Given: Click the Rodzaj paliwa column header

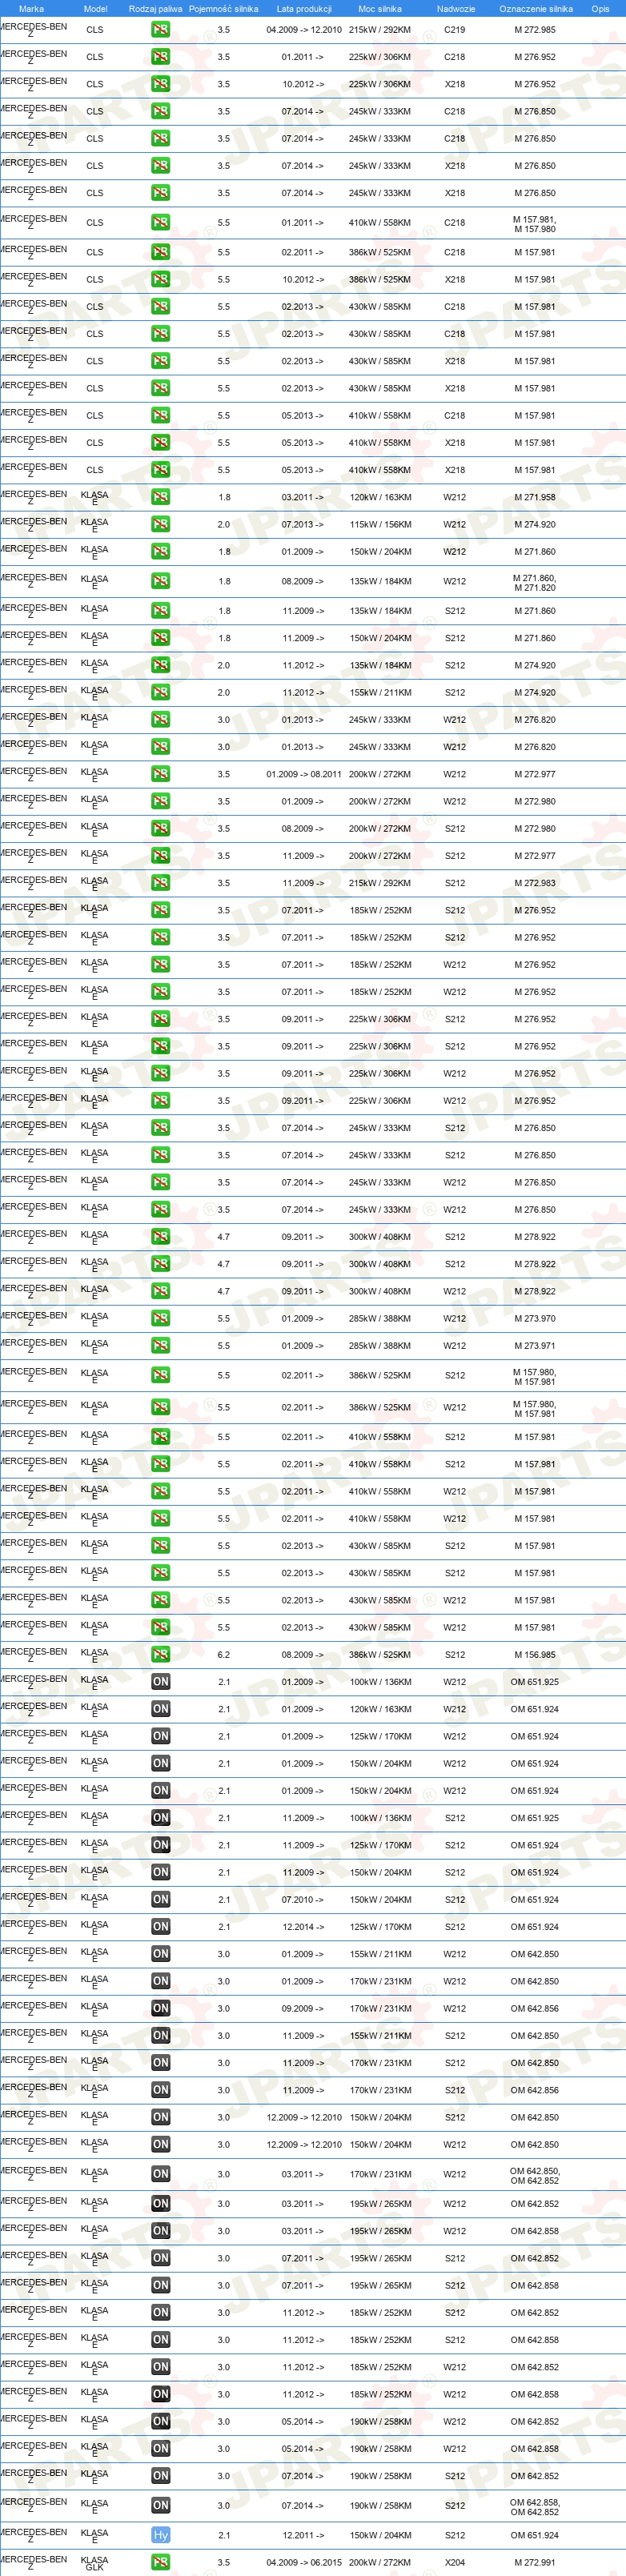Looking at the screenshot, I should pos(155,8).
